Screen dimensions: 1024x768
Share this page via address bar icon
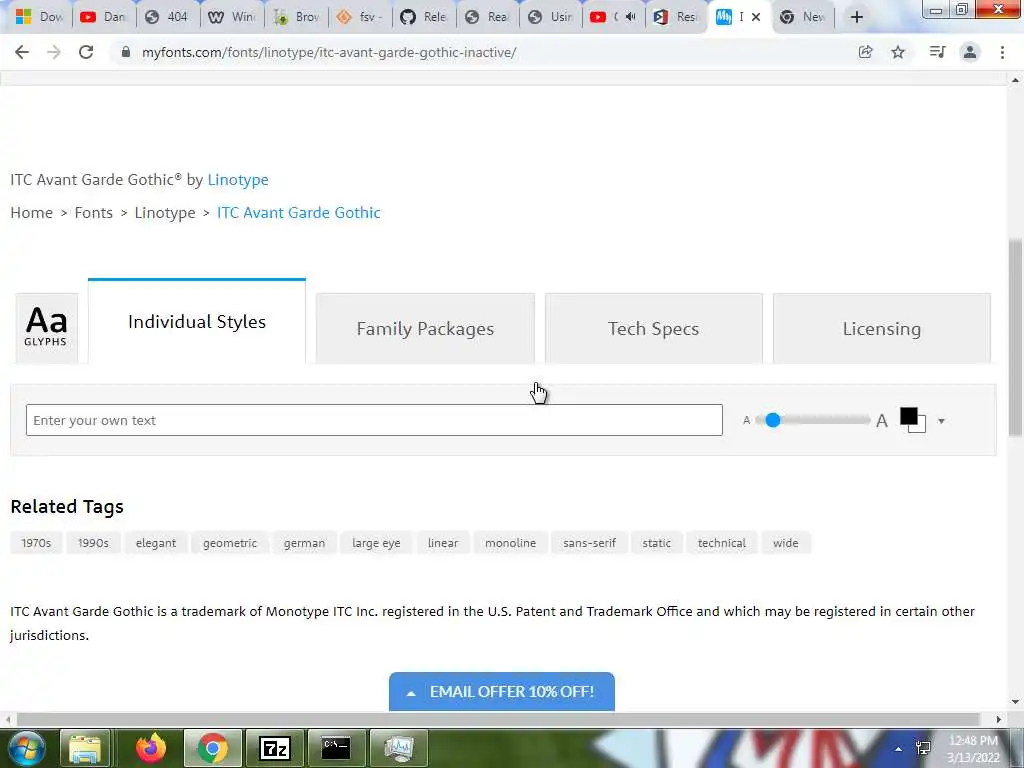(x=865, y=52)
